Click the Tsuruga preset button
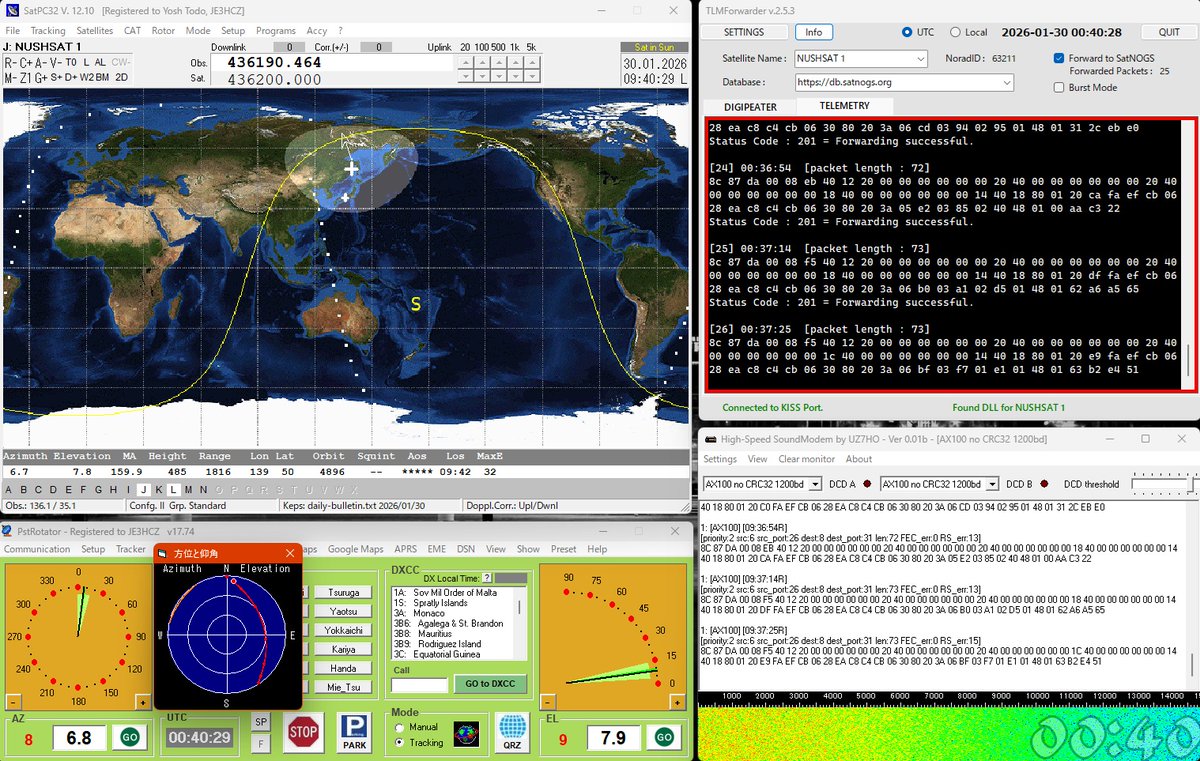The width and height of the screenshot is (1200, 761). pyautogui.click(x=344, y=592)
